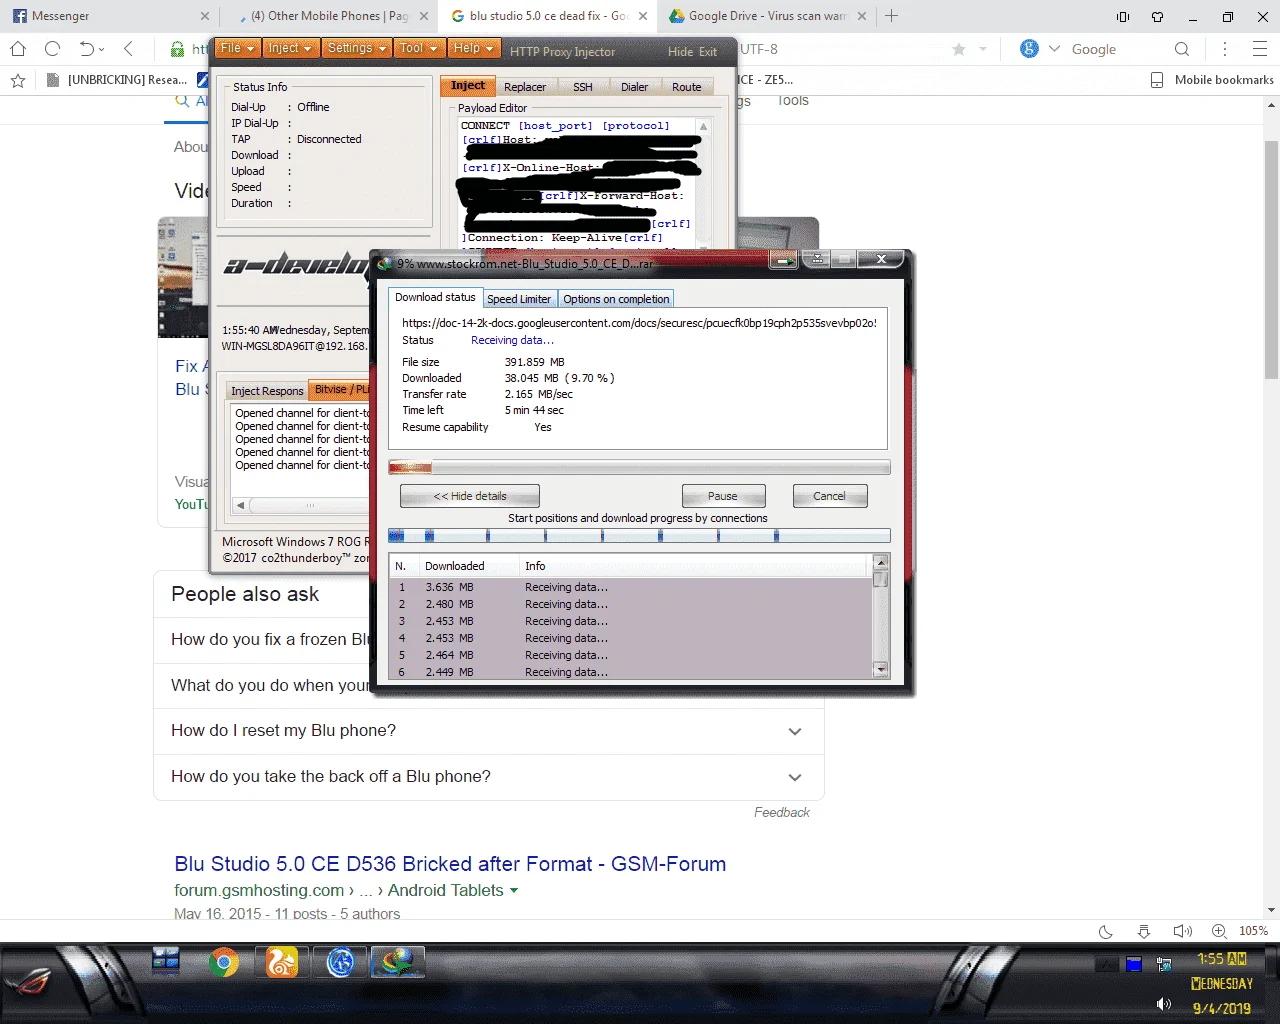Open HTTP Proxy Injector taskbar icon
This screenshot has height=1024, width=1280.
coord(341,962)
